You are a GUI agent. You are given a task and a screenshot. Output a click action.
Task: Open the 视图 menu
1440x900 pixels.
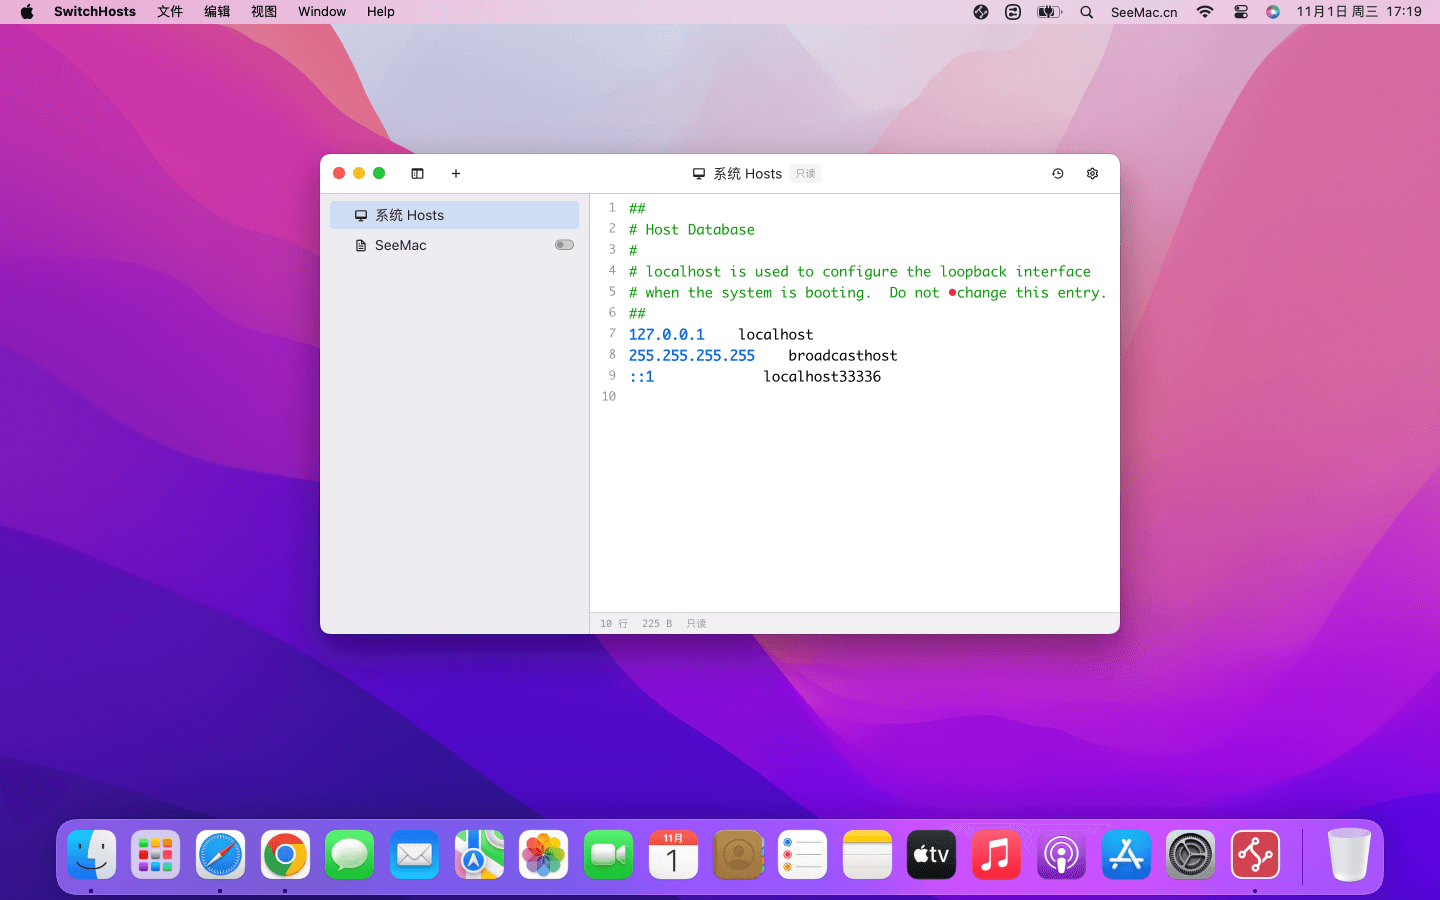coord(264,12)
